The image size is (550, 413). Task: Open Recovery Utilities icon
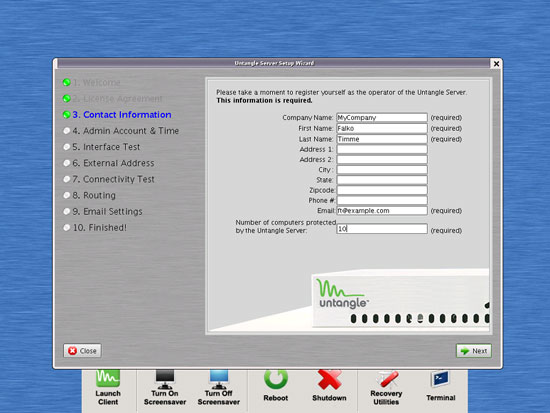(386, 380)
